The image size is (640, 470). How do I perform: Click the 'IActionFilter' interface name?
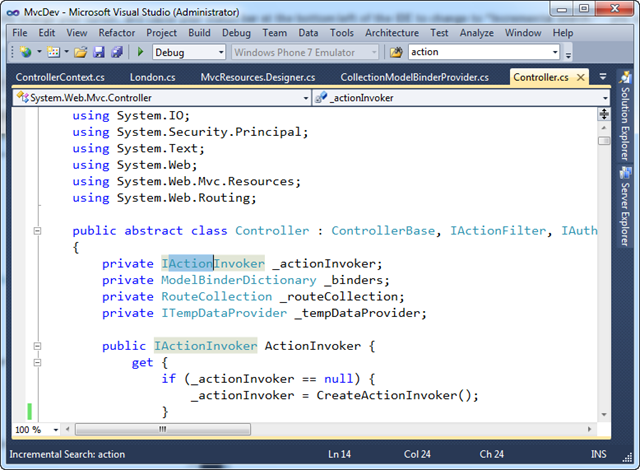pyautogui.click(x=498, y=231)
